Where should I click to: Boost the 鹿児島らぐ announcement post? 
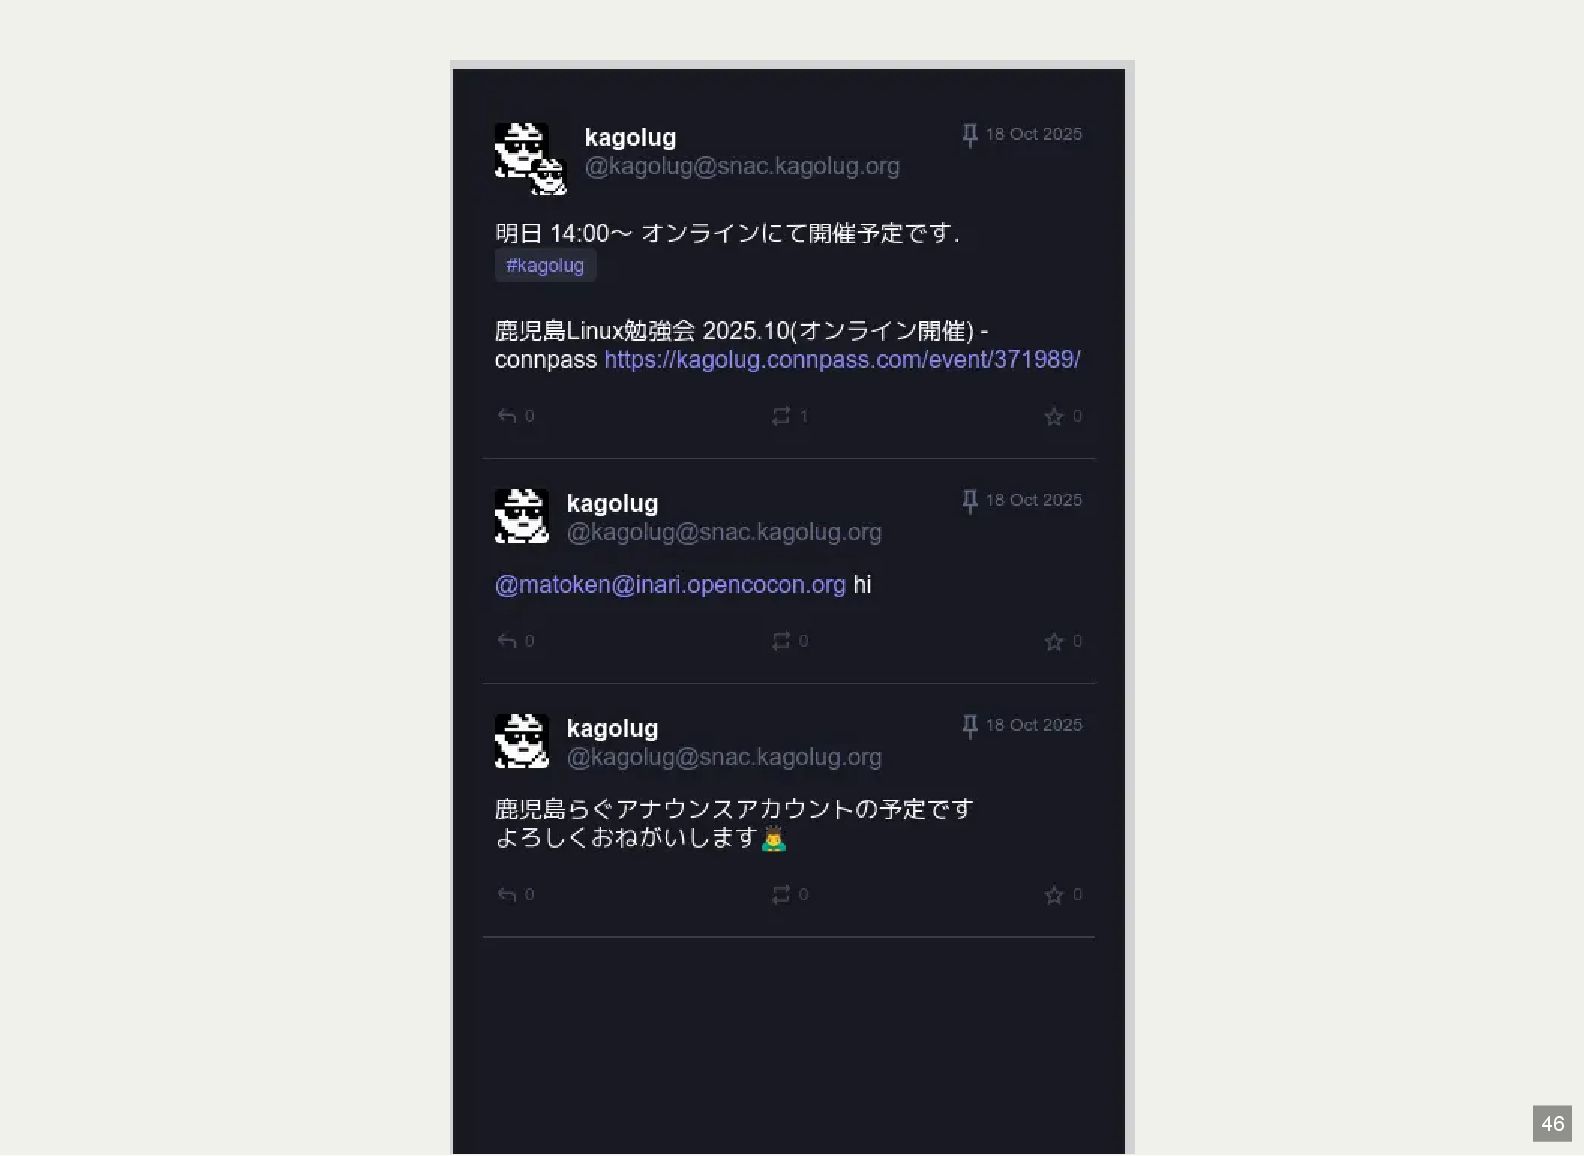coord(781,895)
